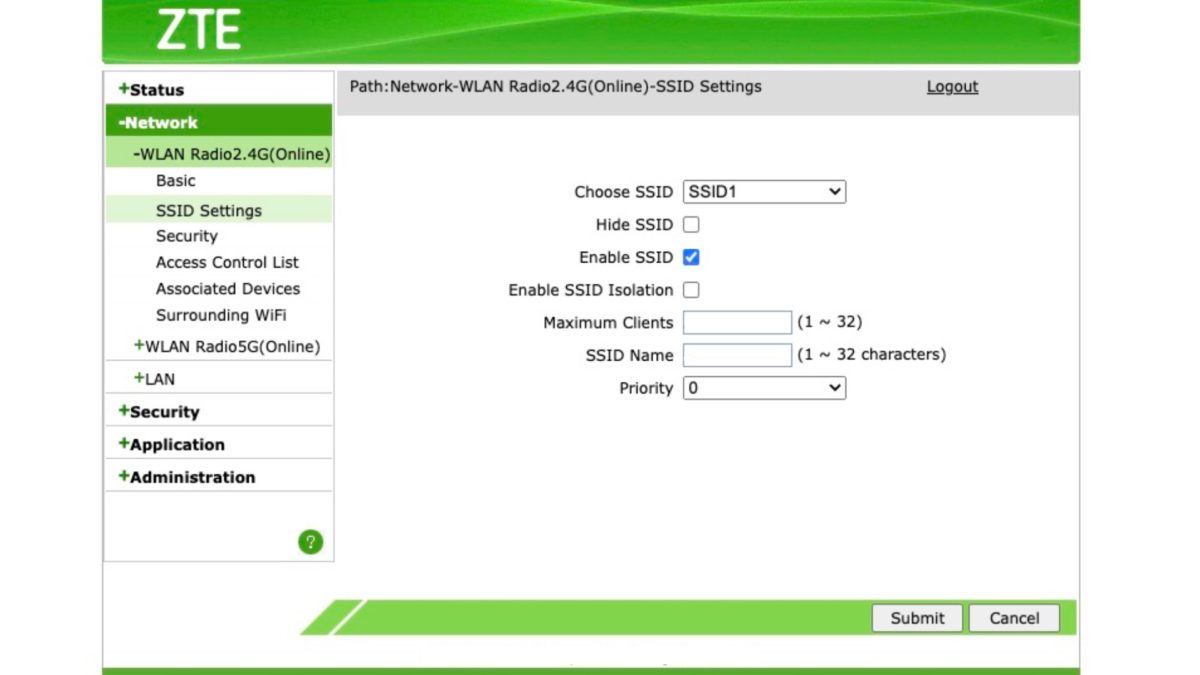Click the ZTE logo in header
This screenshot has height=675, width=1200.
point(198,31)
